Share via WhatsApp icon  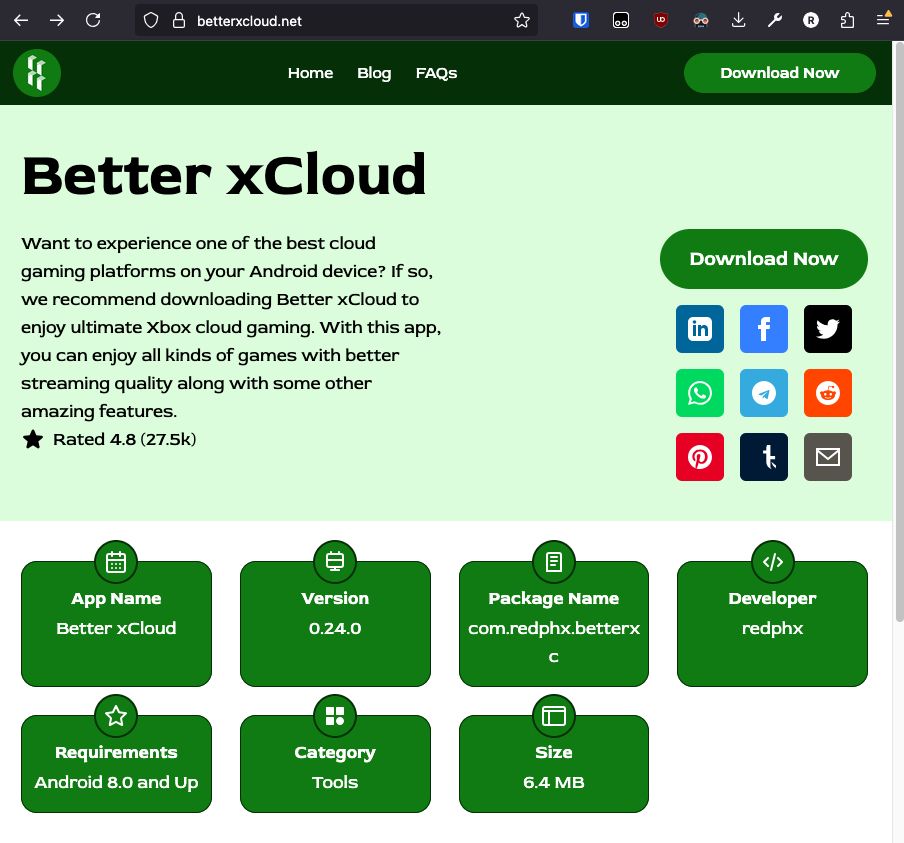[699, 393]
